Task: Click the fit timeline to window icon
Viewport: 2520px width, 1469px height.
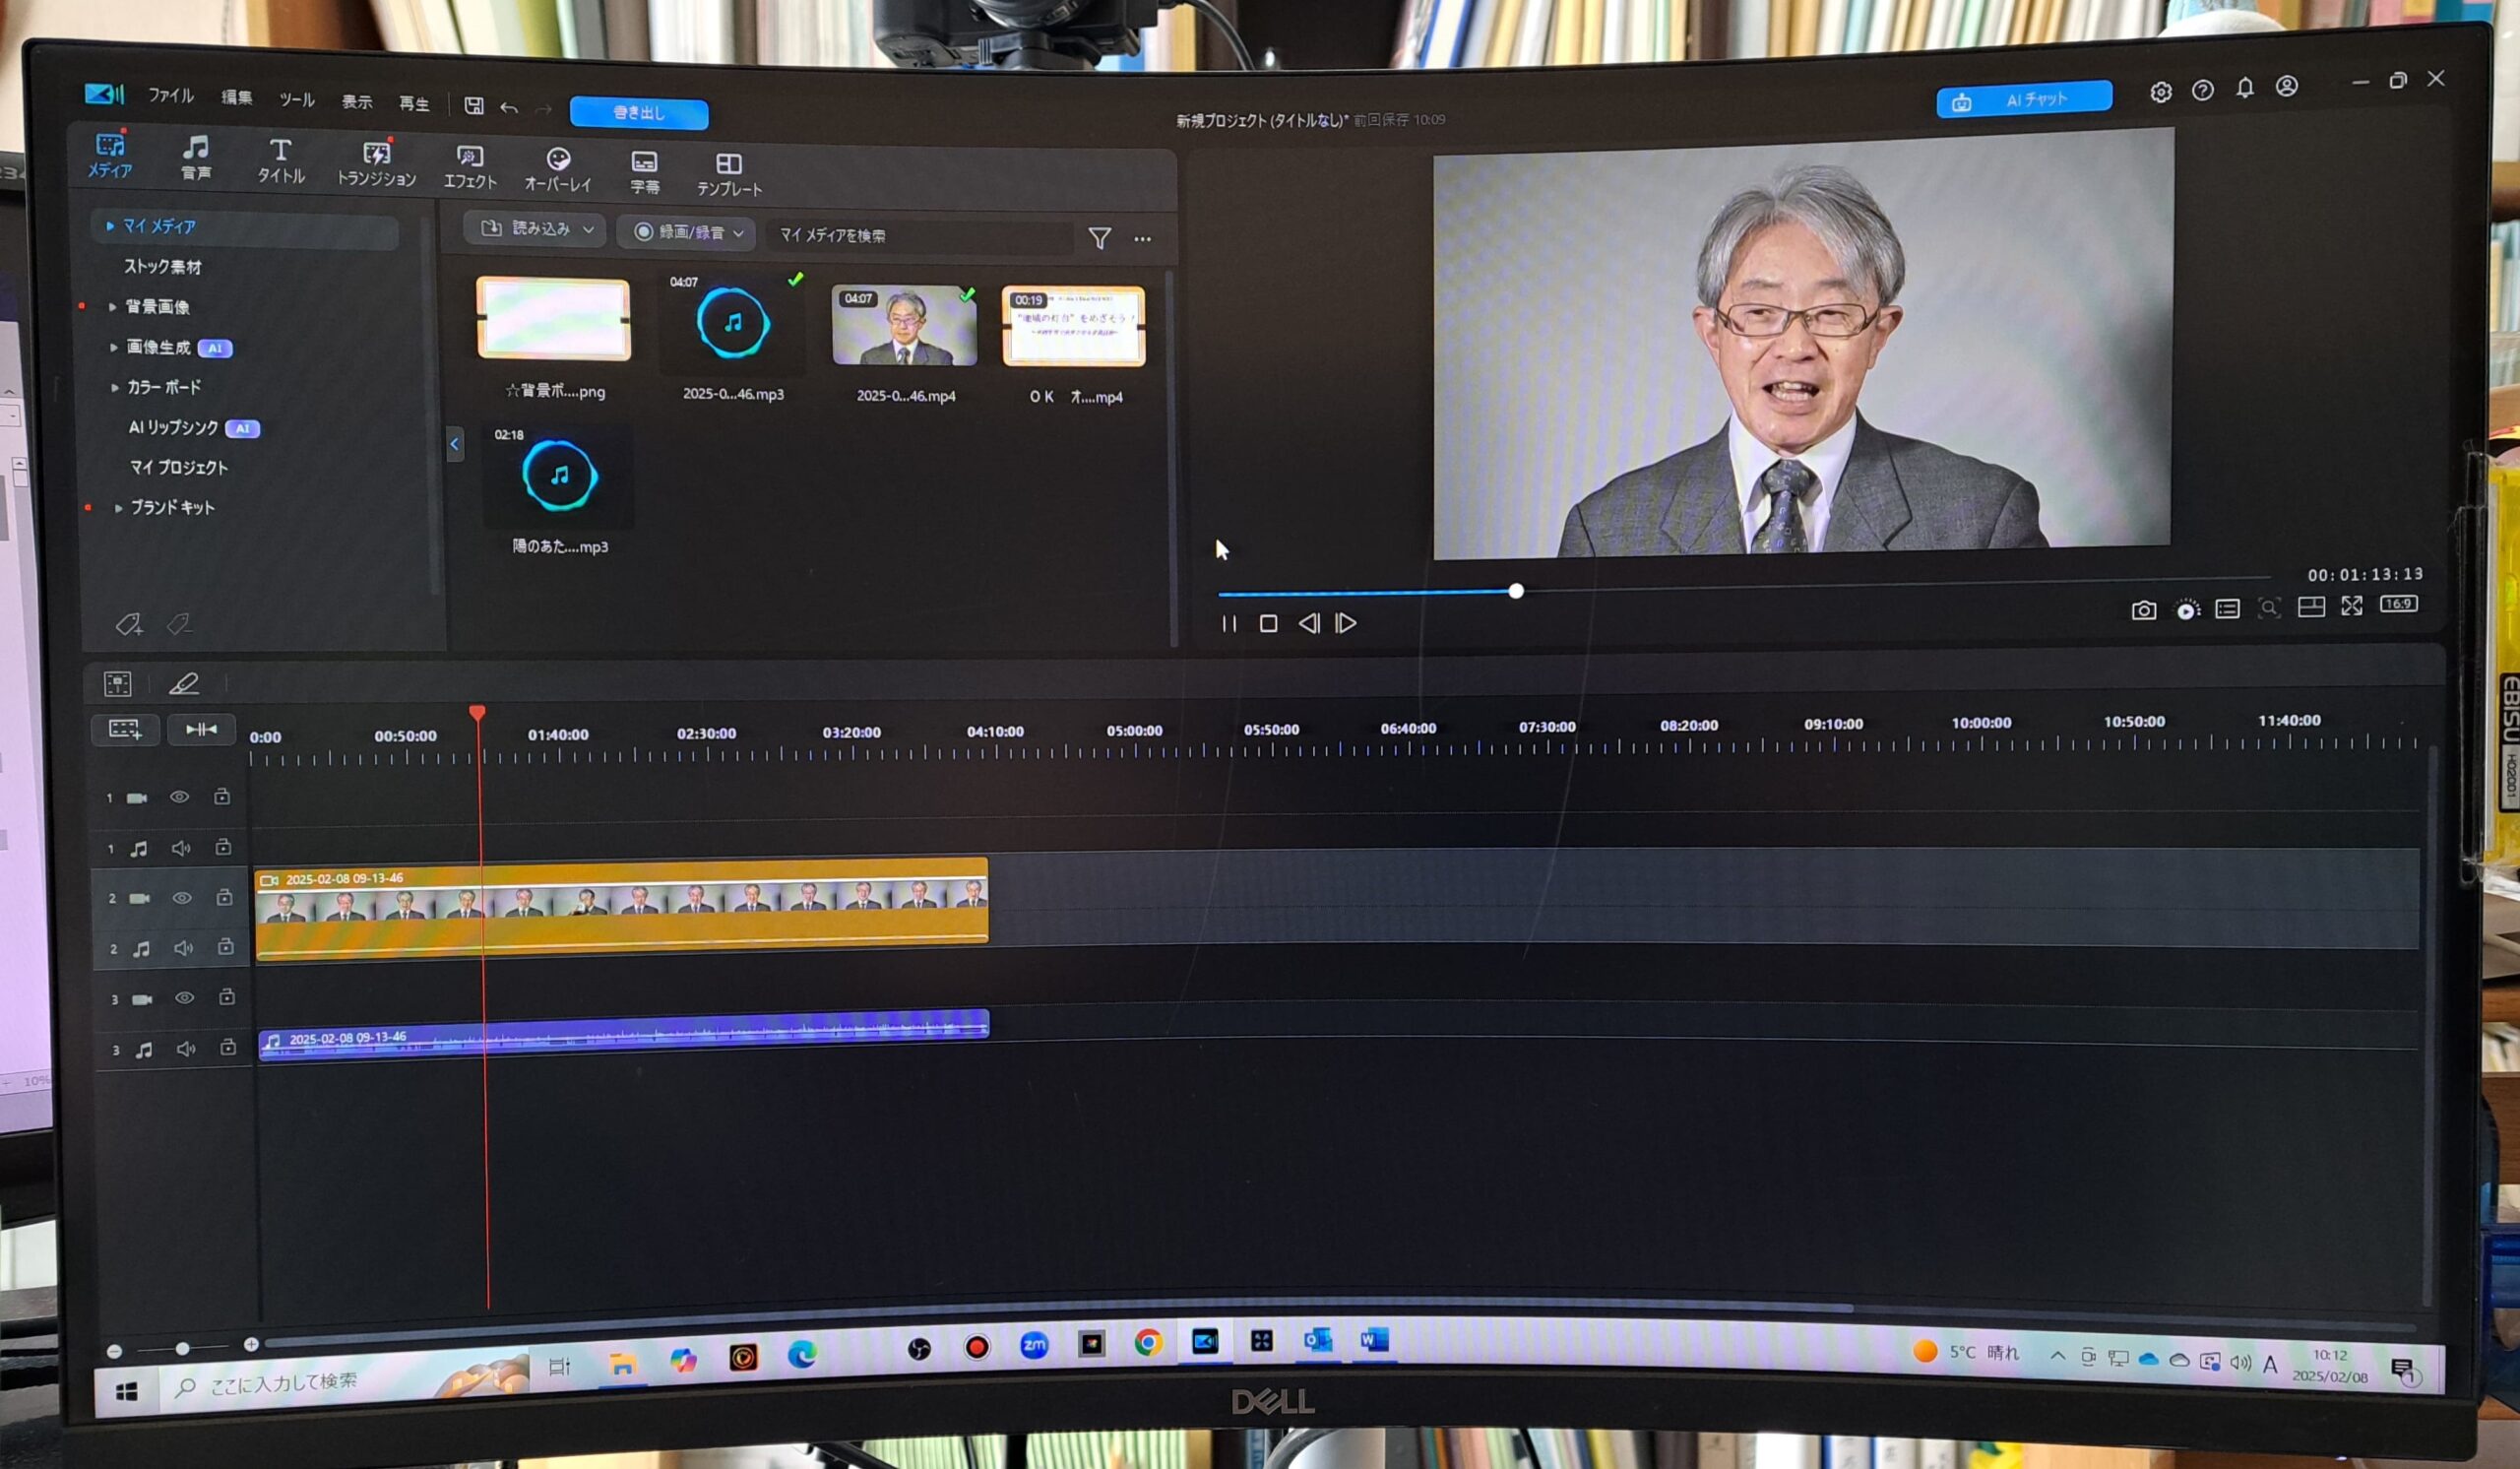Action: (x=201, y=729)
